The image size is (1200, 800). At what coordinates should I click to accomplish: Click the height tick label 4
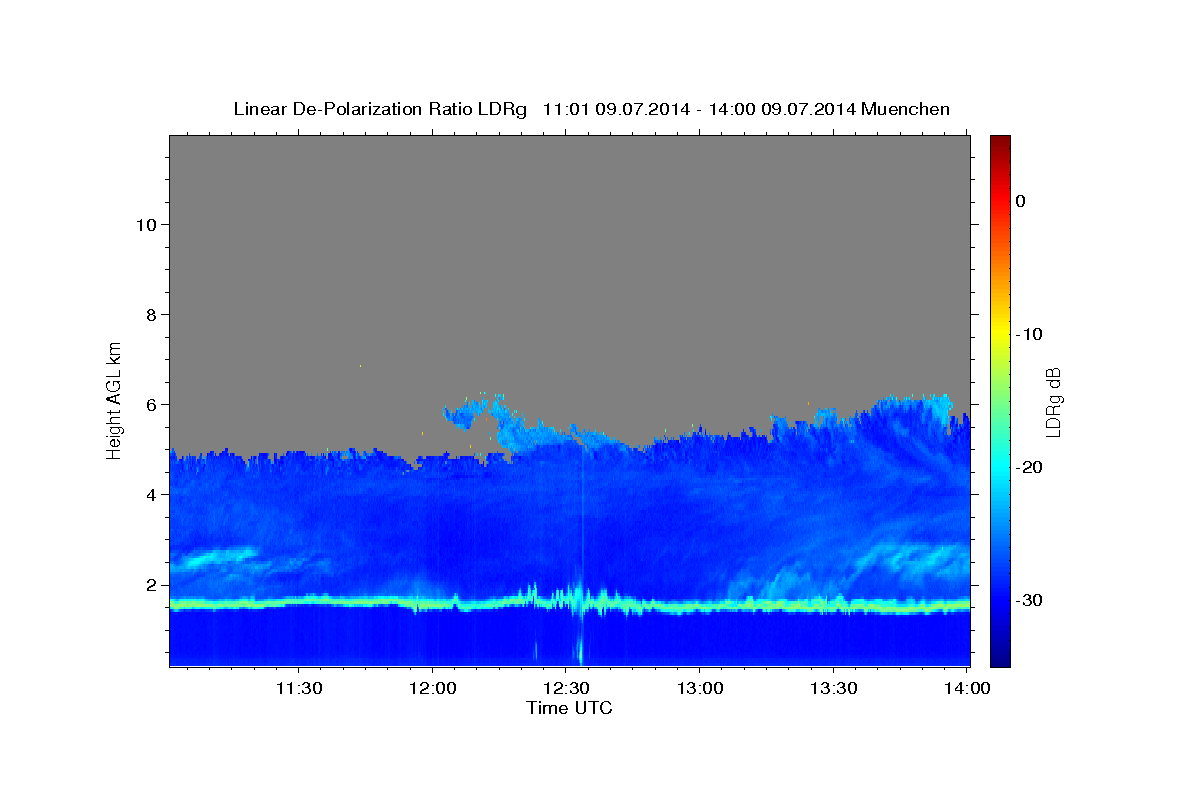tap(149, 494)
